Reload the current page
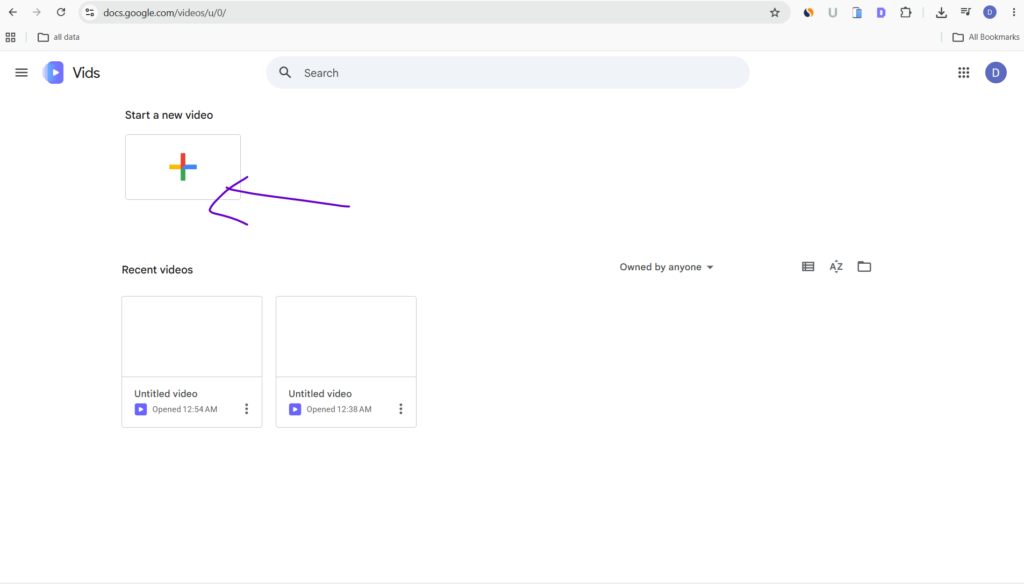Viewport: 1024px width, 584px height. [x=61, y=12]
